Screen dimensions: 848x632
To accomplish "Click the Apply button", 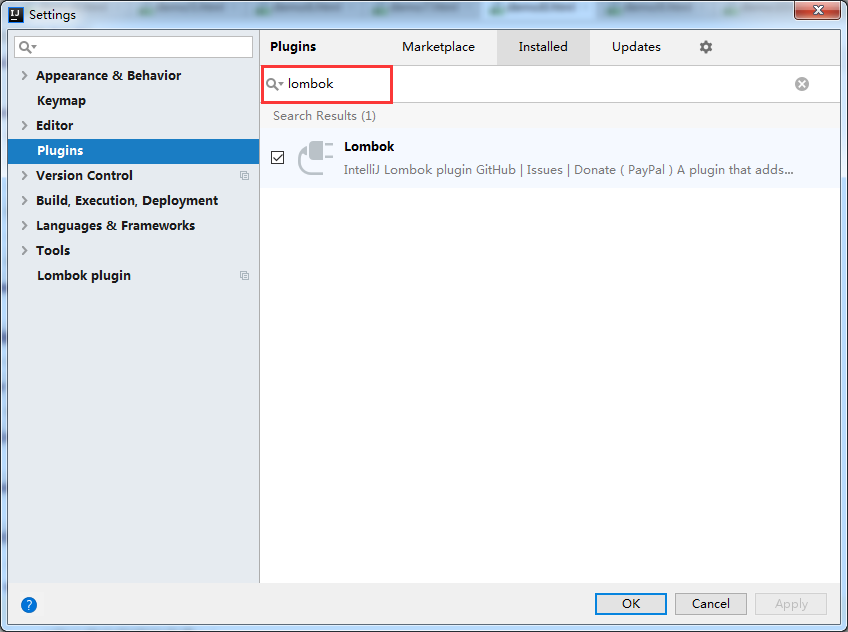I will pos(791,604).
